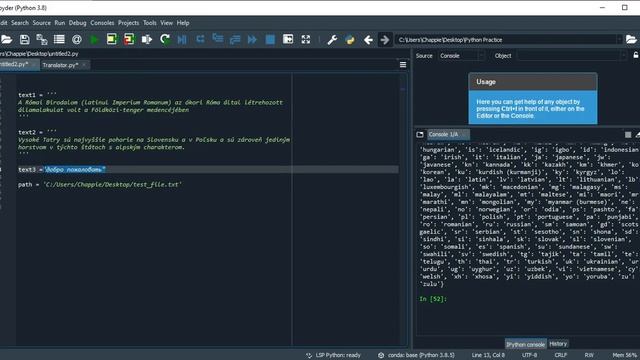Step out and return debug icon
640x360 pixels.
tap(235, 40)
